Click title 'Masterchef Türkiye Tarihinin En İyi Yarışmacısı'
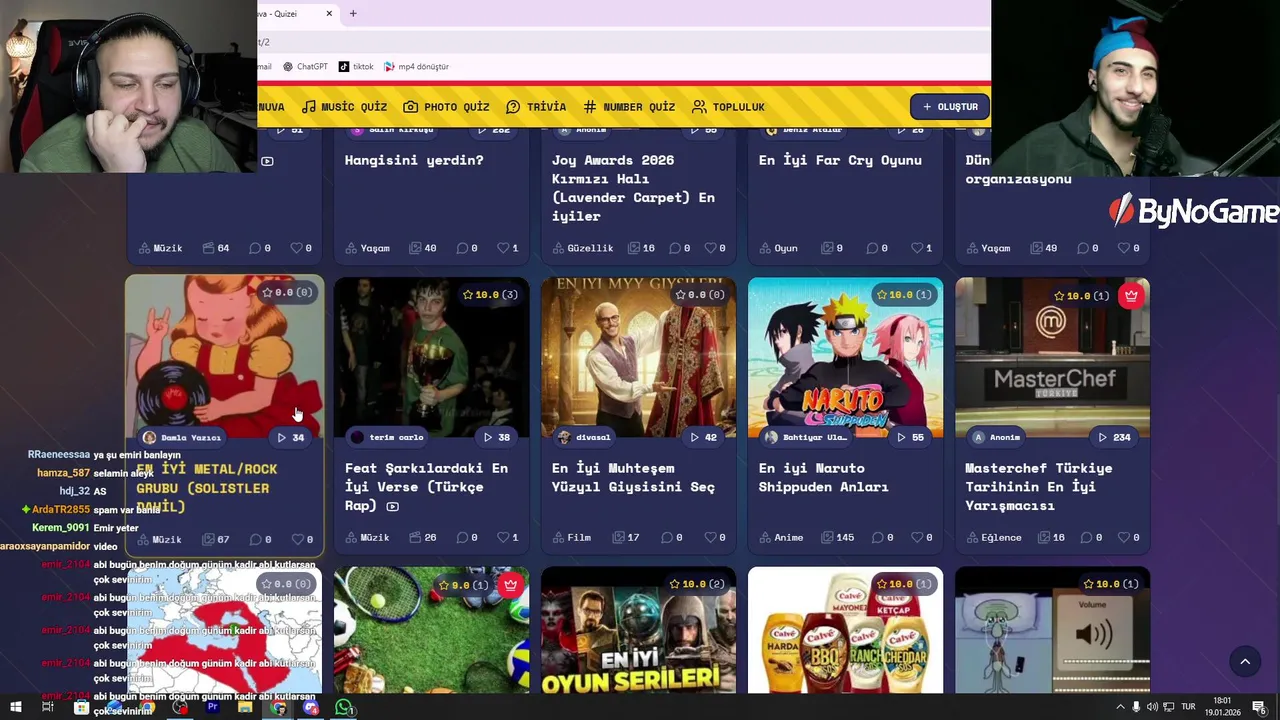1280x720 pixels. [1038, 487]
